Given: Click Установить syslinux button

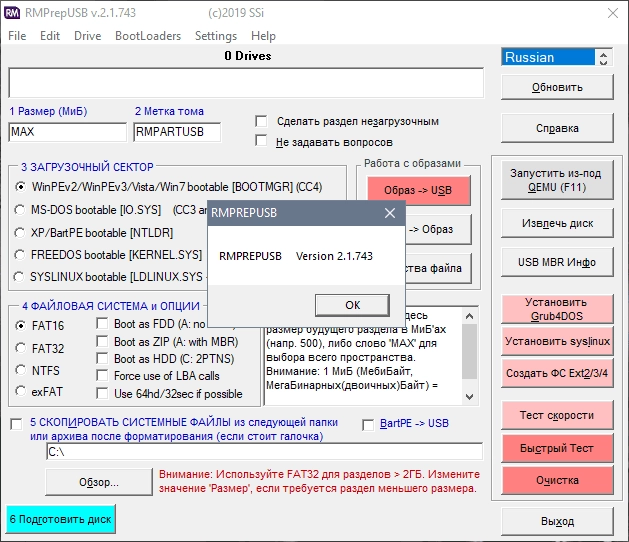Looking at the screenshot, I should tap(557, 341).
